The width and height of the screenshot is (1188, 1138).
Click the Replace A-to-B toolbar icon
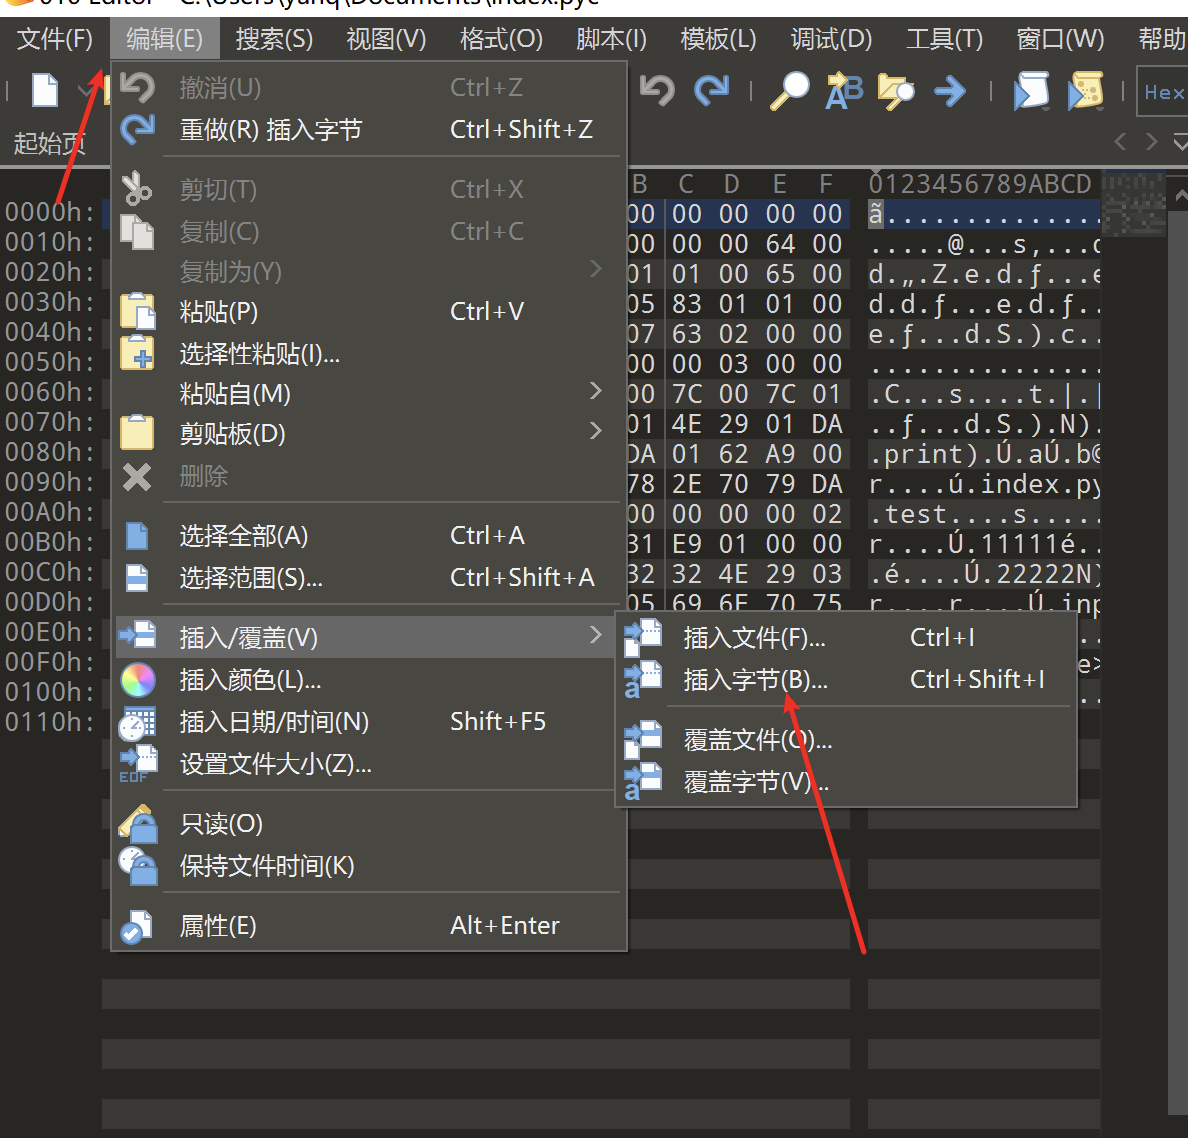pos(844,90)
